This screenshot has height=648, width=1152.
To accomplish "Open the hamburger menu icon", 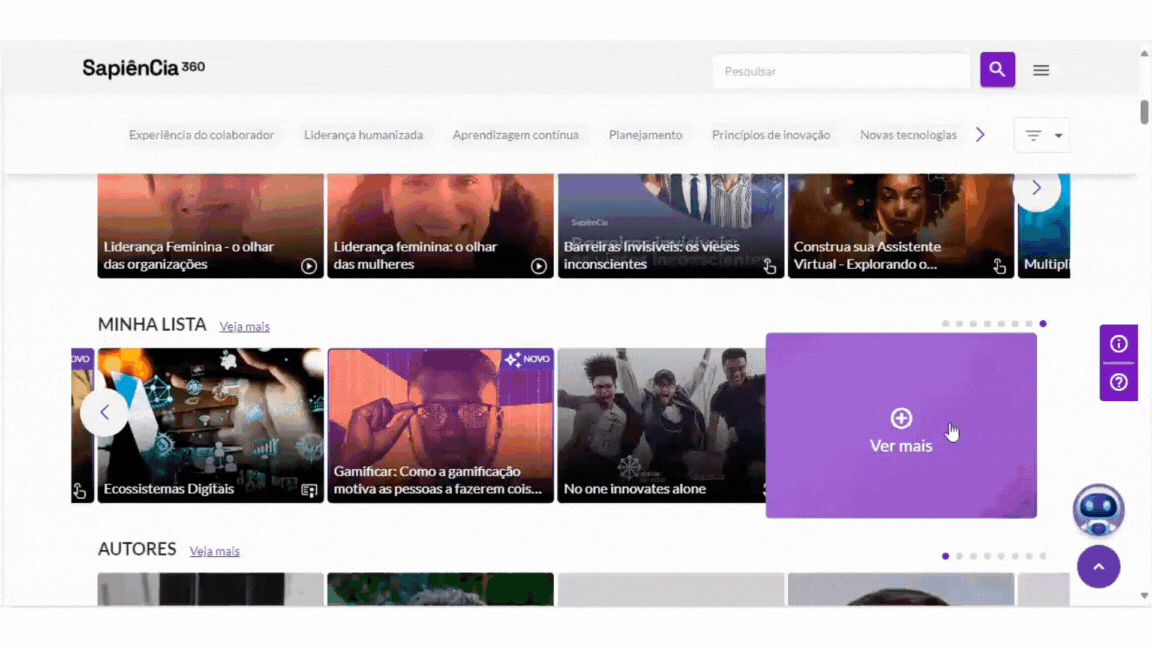I will pyautogui.click(x=1041, y=71).
